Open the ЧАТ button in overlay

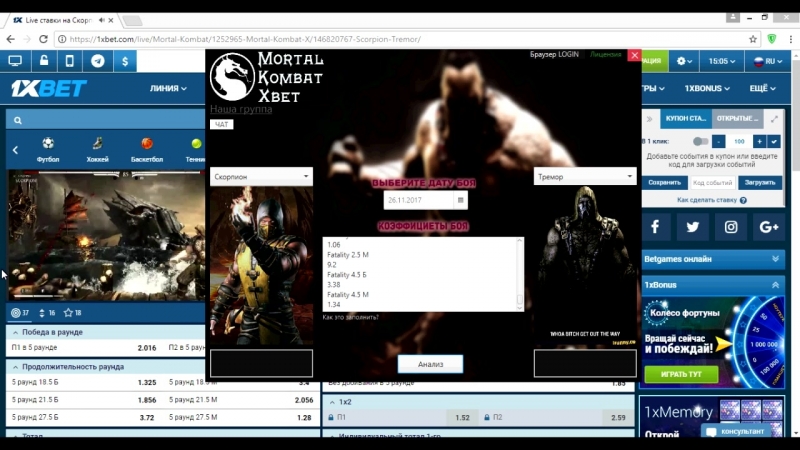click(x=221, y=124)
